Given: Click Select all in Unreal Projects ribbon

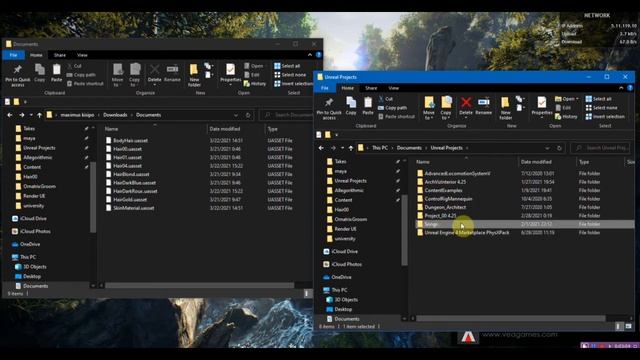Looking at the screenshot, I should pos(598,99).
